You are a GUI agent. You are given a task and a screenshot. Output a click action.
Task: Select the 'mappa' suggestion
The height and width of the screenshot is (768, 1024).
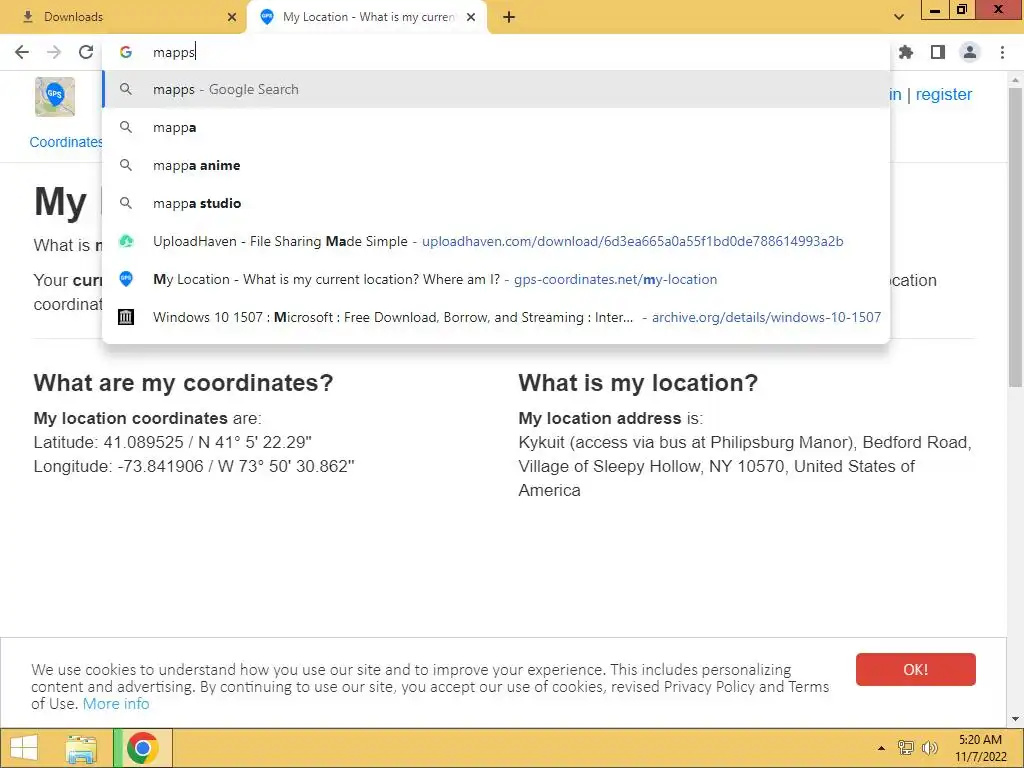pyautogui.click(x=496, y=127)
